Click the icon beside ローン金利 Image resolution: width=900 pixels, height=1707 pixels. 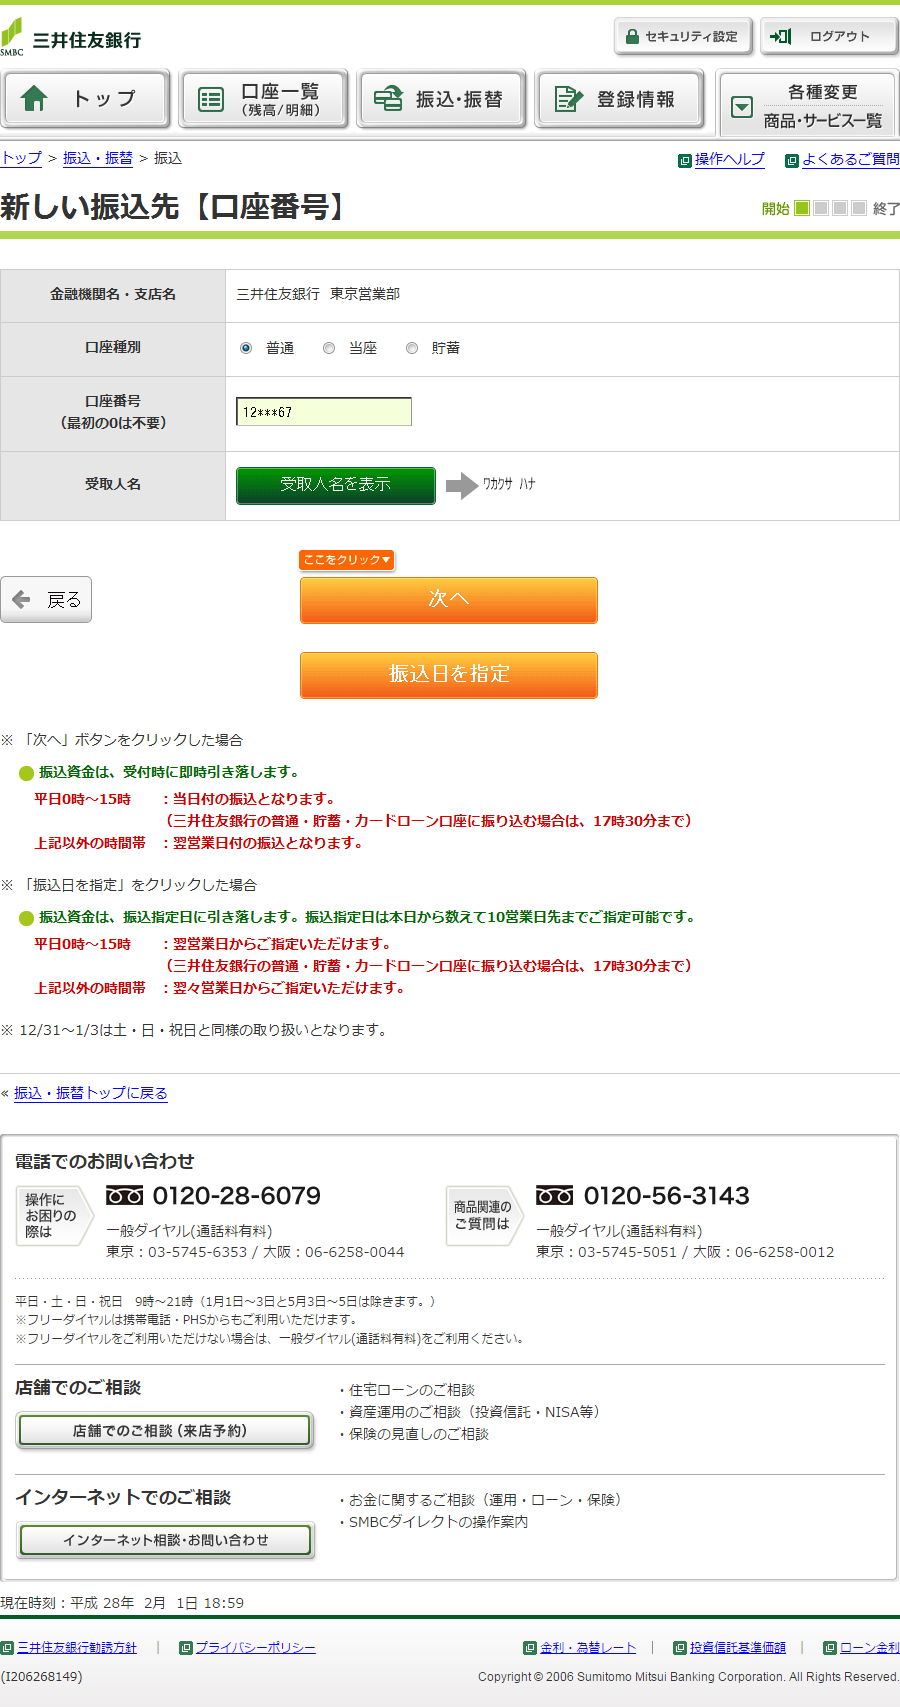[830, 1648]
